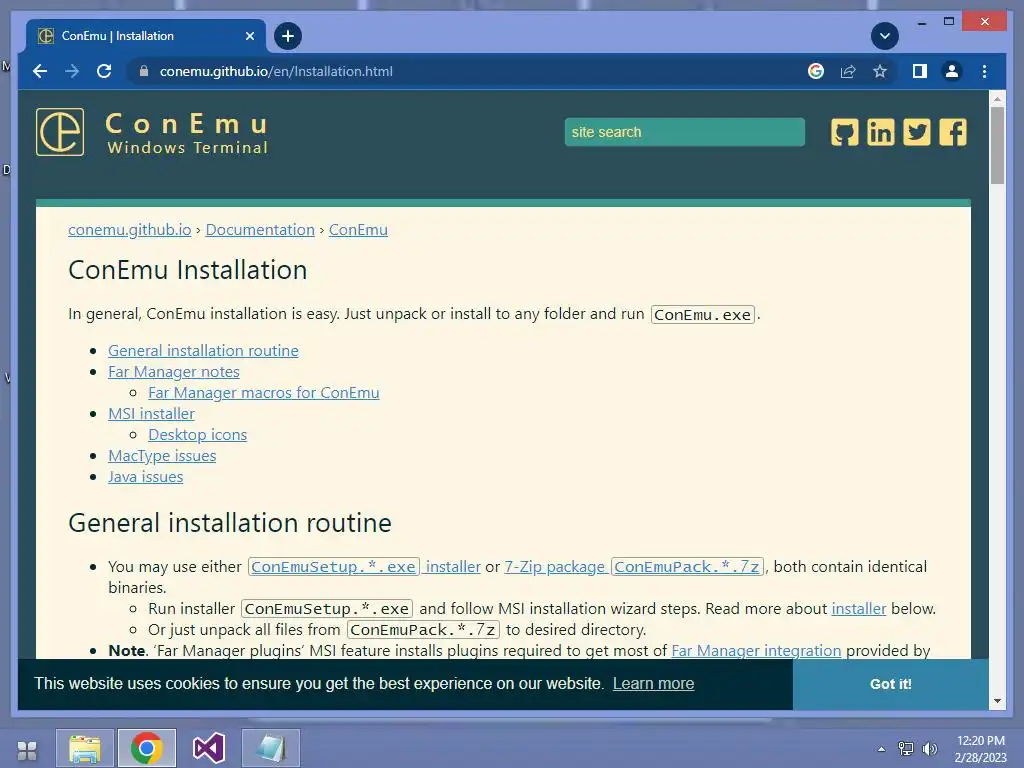Open the Chrome profile avatar icon
The width and height of the screenshot is (1024, 768).
[x=952, y=71]
